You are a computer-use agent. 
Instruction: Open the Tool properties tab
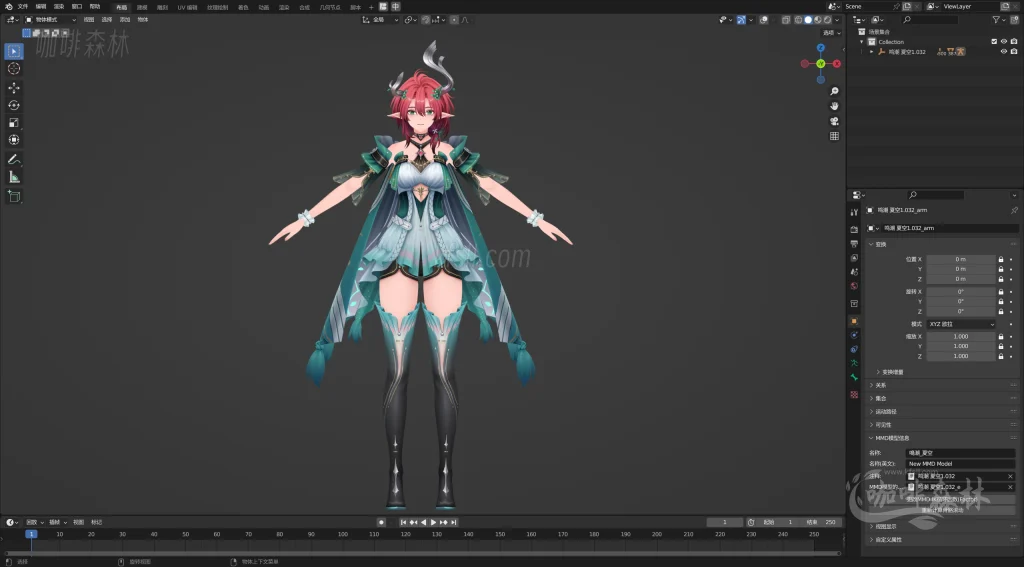pos(854,212)
